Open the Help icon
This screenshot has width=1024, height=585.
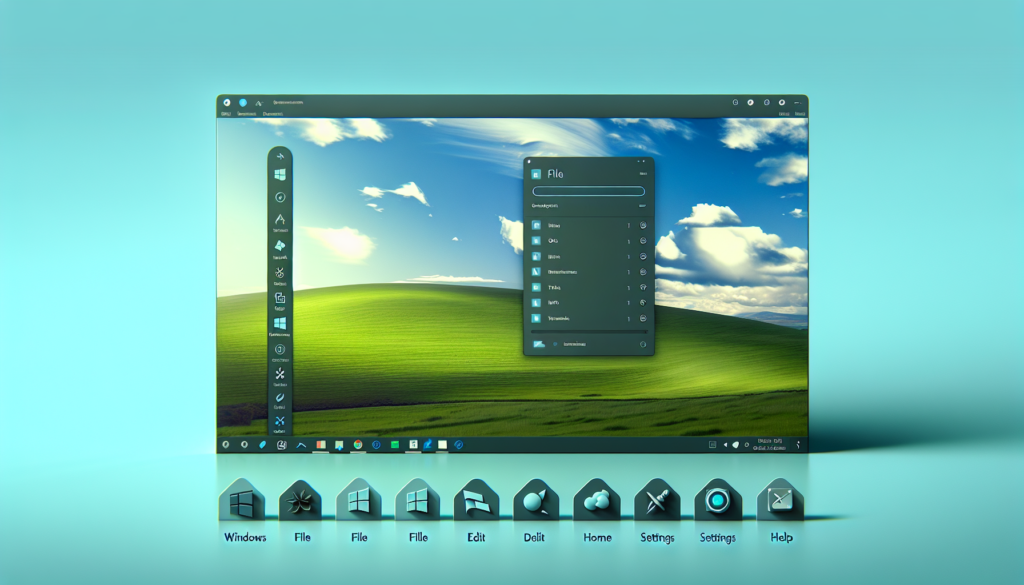[778, 503]
